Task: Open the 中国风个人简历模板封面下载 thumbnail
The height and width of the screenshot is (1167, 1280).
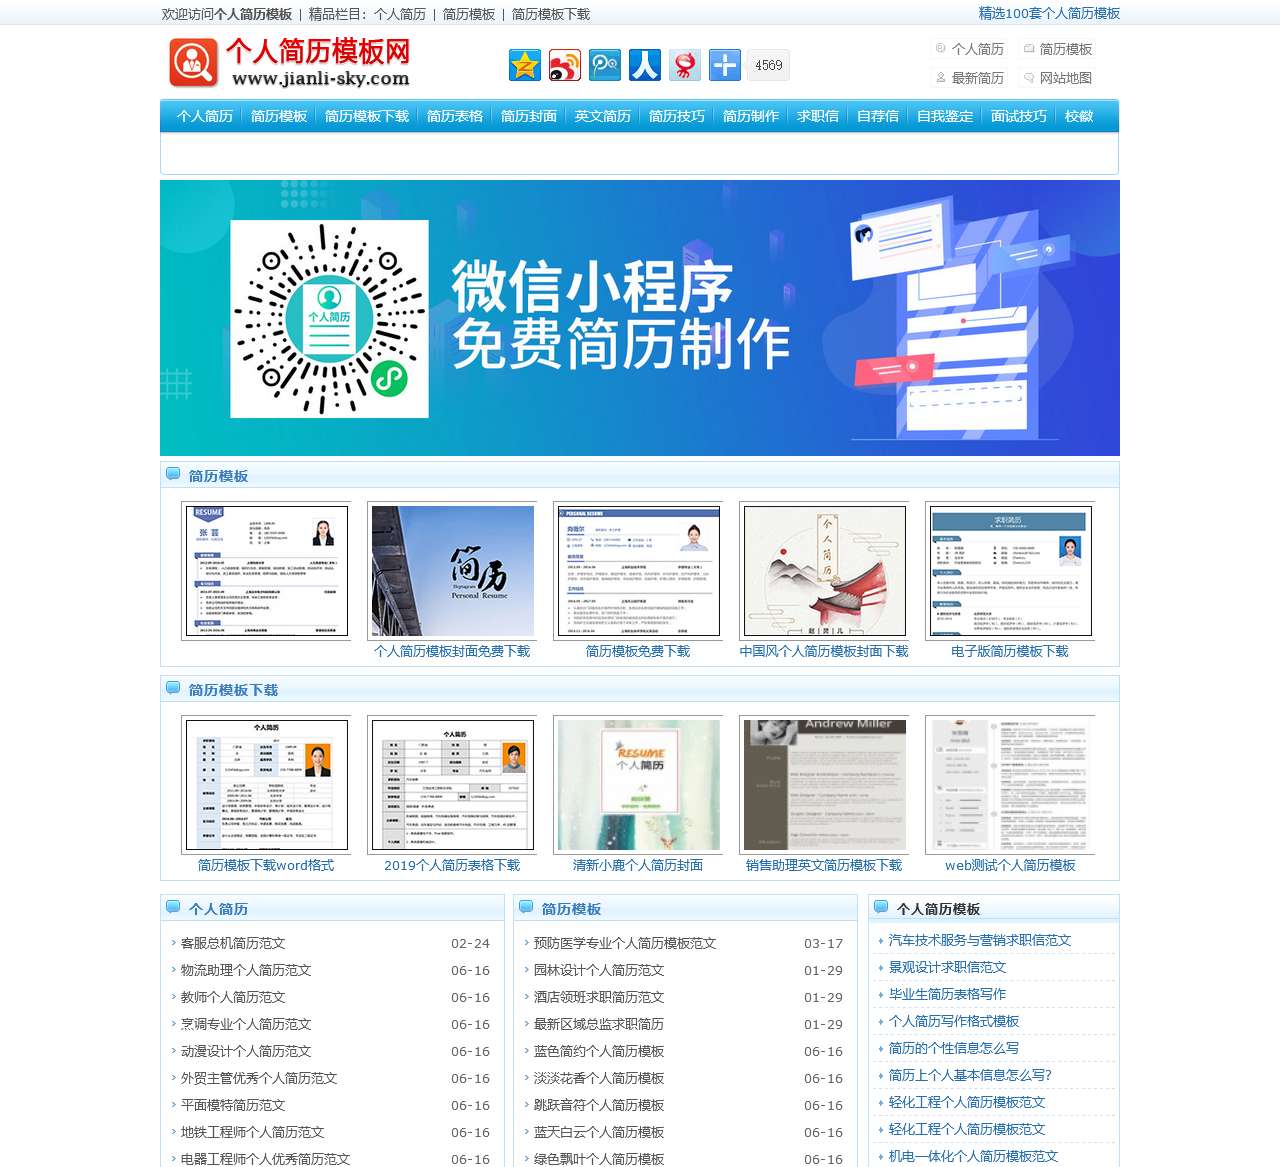Action: (x=824, y=570)
